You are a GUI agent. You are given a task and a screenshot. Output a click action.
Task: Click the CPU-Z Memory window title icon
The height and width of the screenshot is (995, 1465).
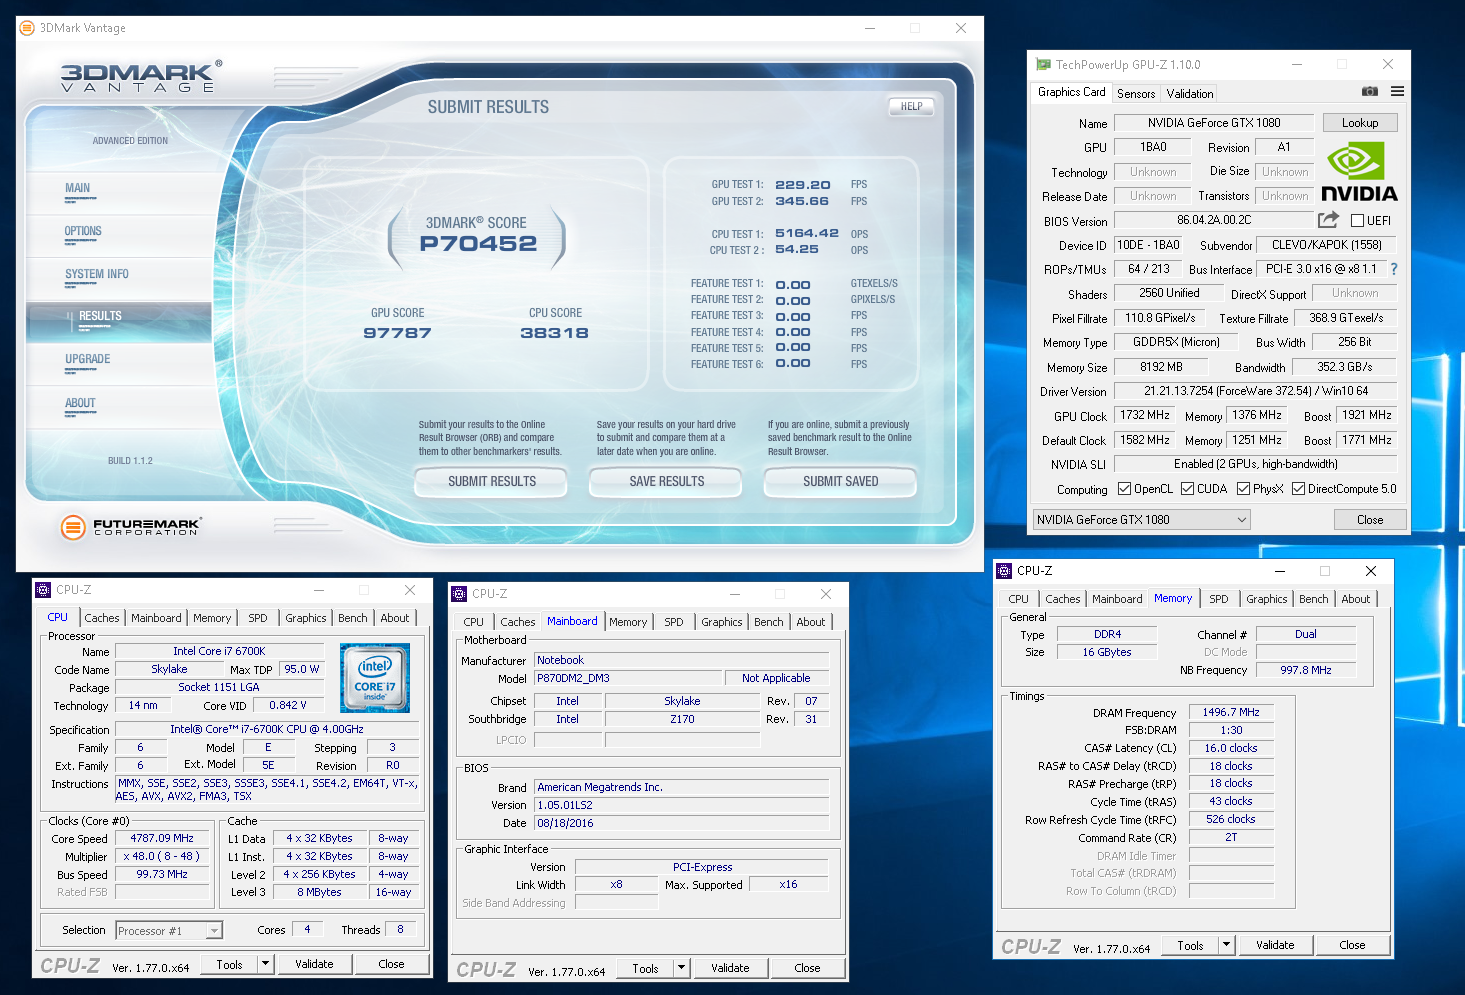[x=1004, y=571]
